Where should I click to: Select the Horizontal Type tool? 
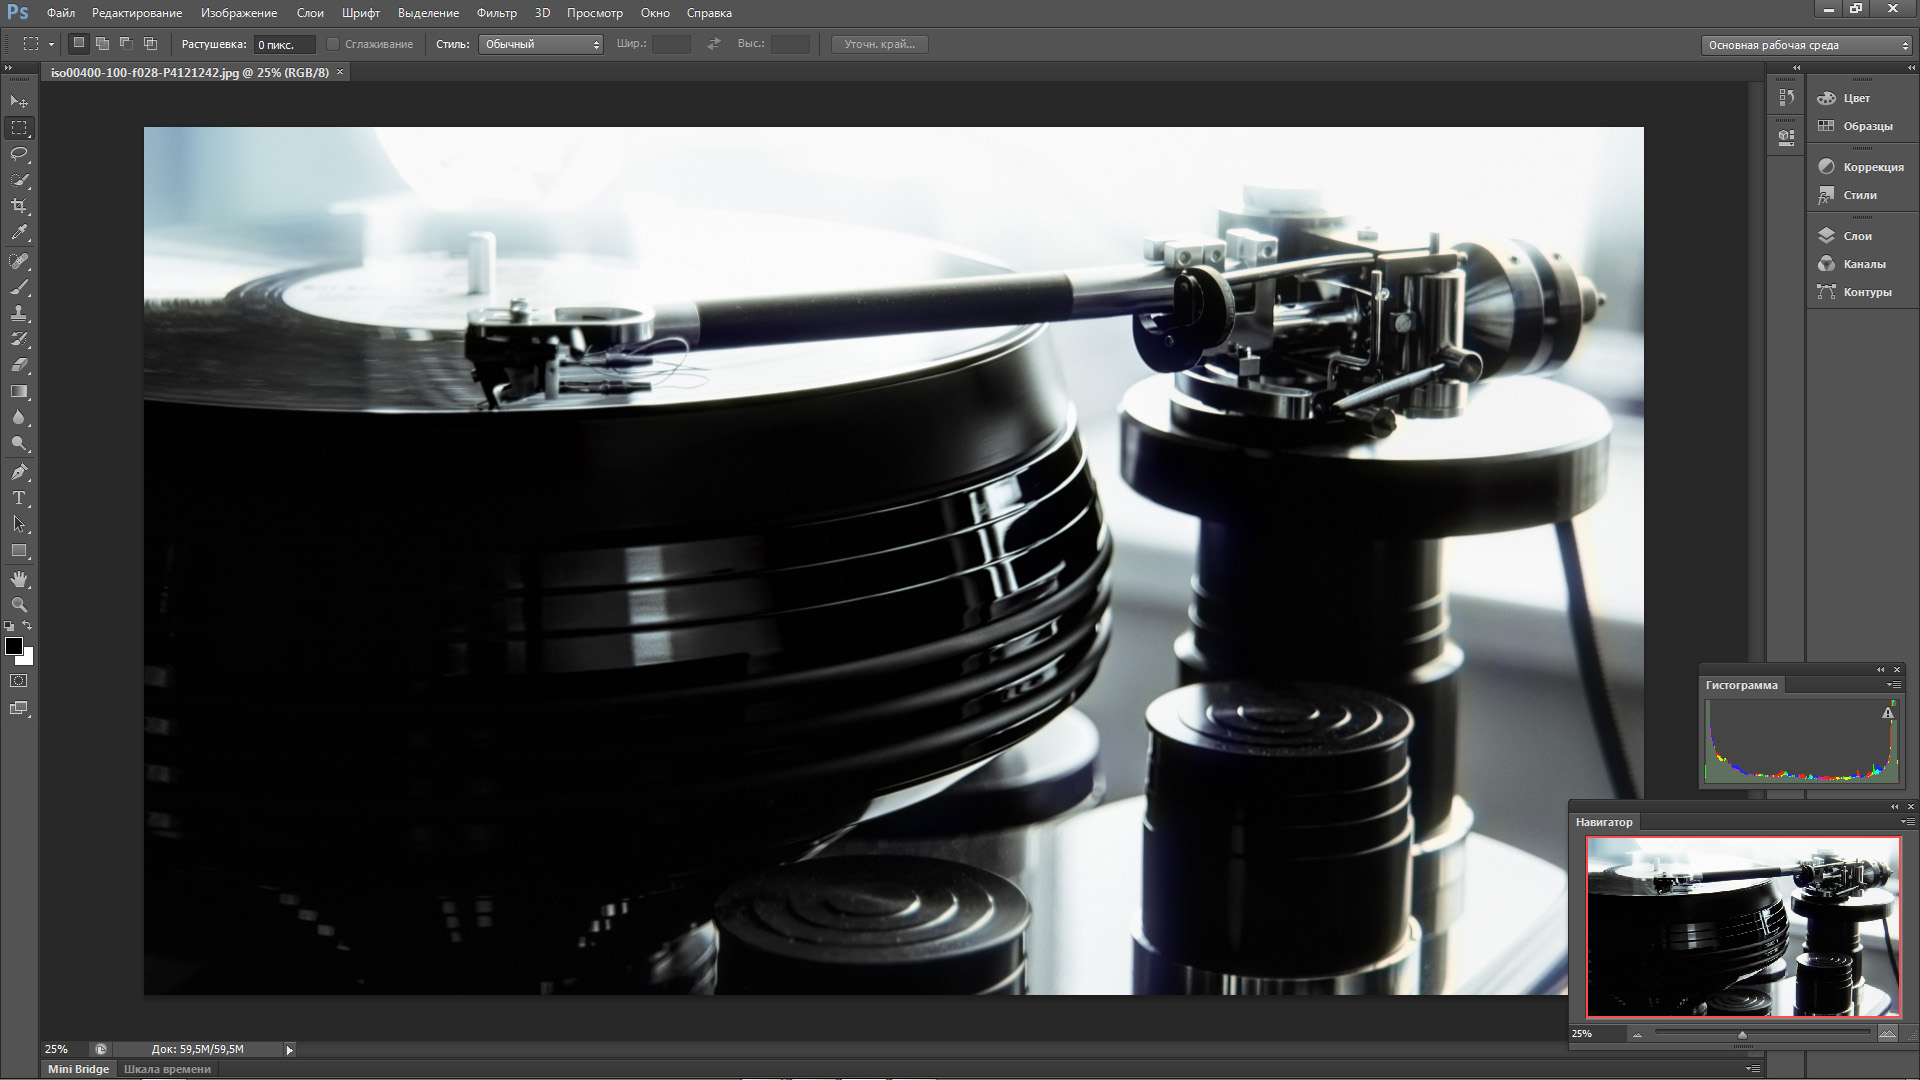click(x=19, y=498)
